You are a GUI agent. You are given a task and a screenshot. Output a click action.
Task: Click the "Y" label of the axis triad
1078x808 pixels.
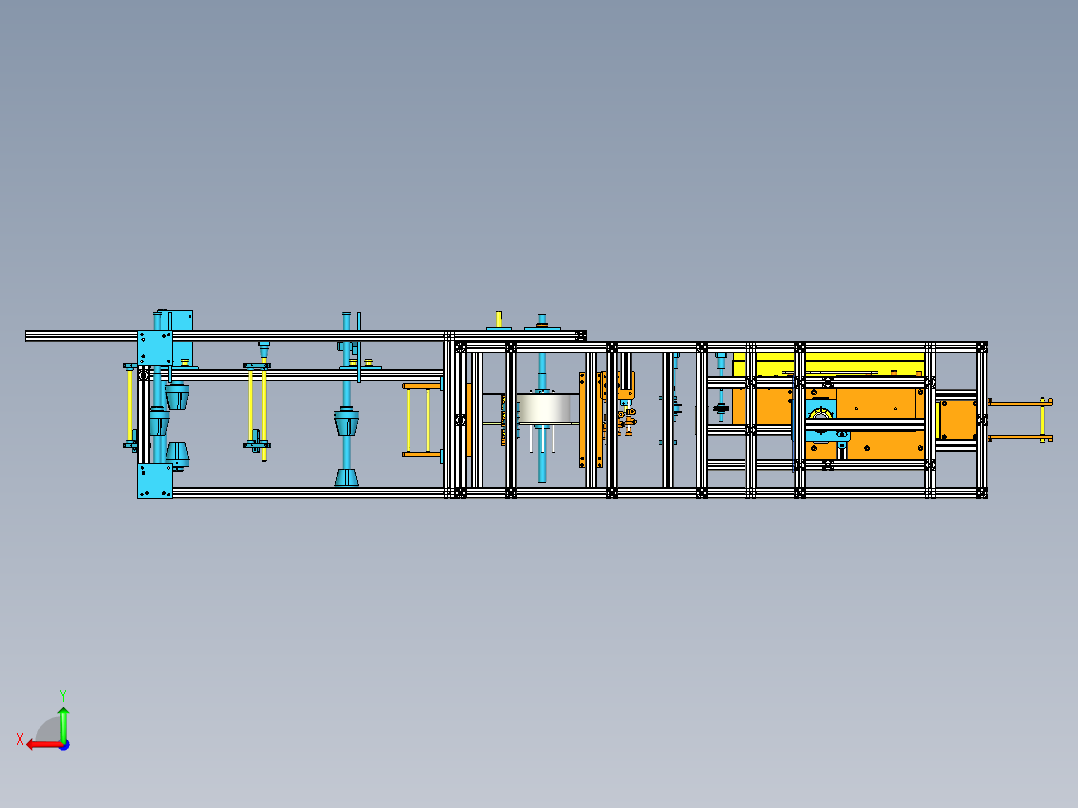63,696
